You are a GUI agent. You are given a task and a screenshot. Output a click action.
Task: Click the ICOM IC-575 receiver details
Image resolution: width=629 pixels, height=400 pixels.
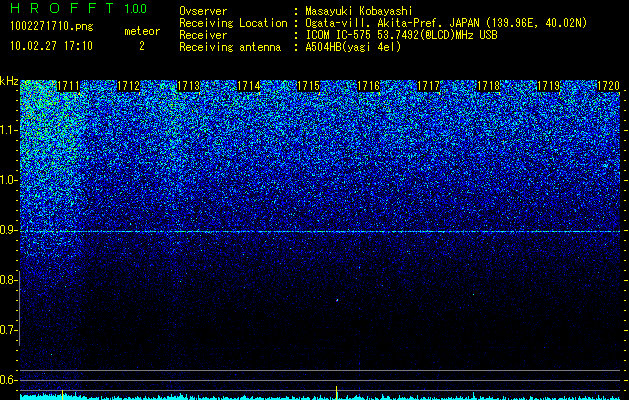(x=401, y=35)
